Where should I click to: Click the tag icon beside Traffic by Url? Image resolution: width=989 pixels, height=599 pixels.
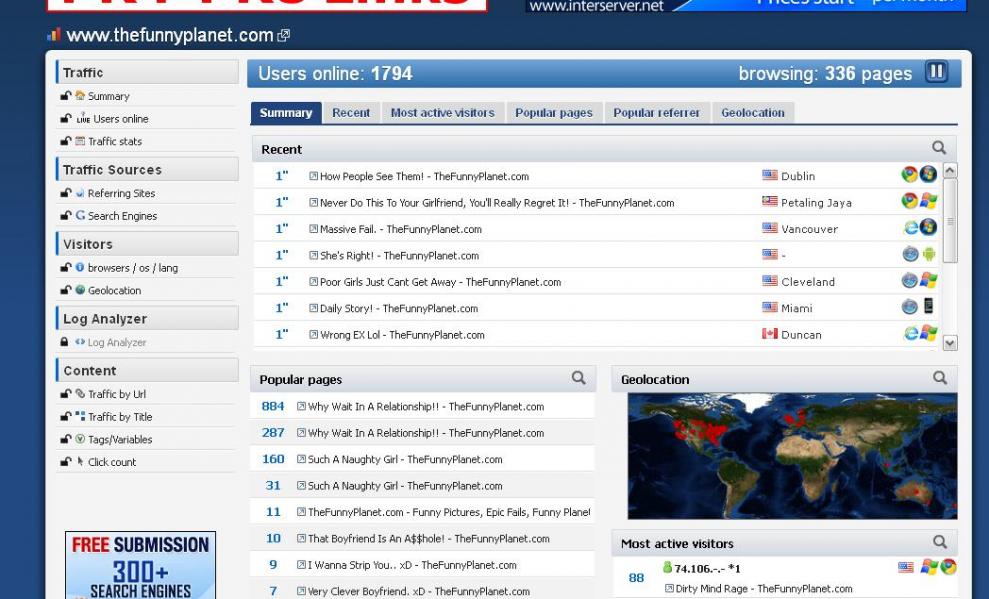[x=80, y=393]
